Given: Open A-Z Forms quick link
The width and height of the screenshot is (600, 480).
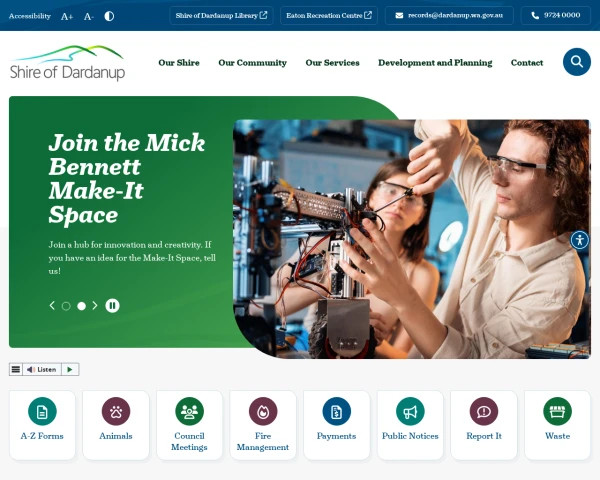Looking at the screenshot, I should click(x=42, y=425).
